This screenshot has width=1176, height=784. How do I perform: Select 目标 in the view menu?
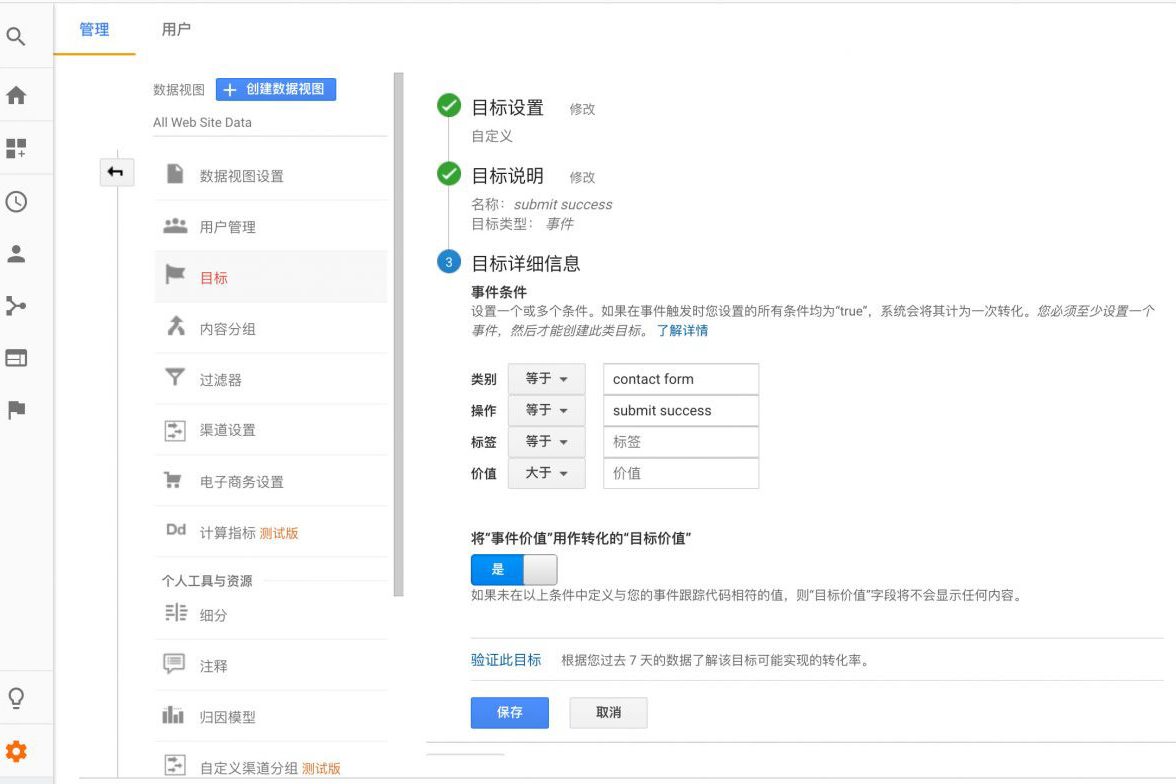click(214, 278)
